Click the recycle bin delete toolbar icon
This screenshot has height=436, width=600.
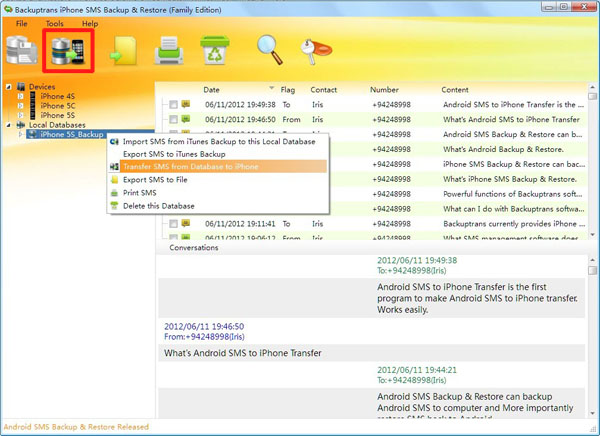click(x=215, y=50)
